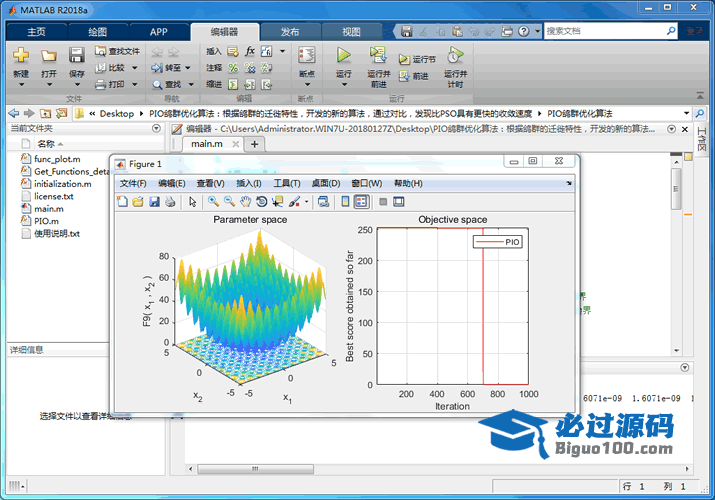Click the Link Plot icon in Figure 1

323,201
